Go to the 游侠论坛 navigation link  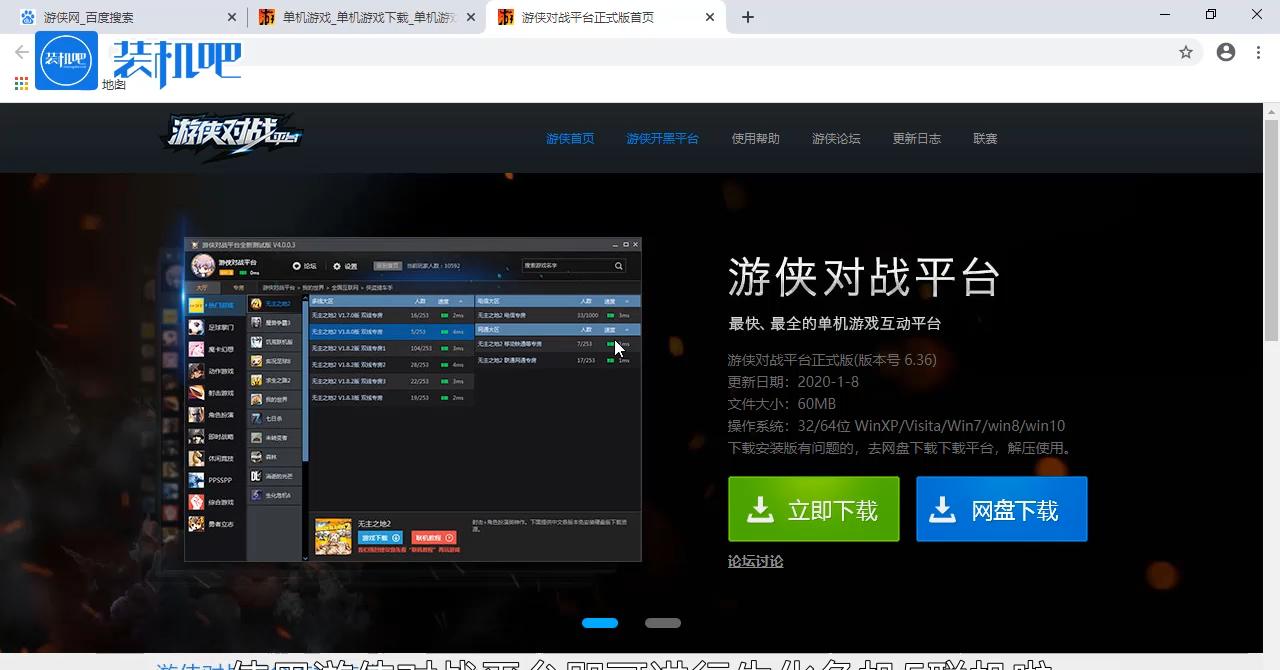pyautogui.click(x=836, y=139)
